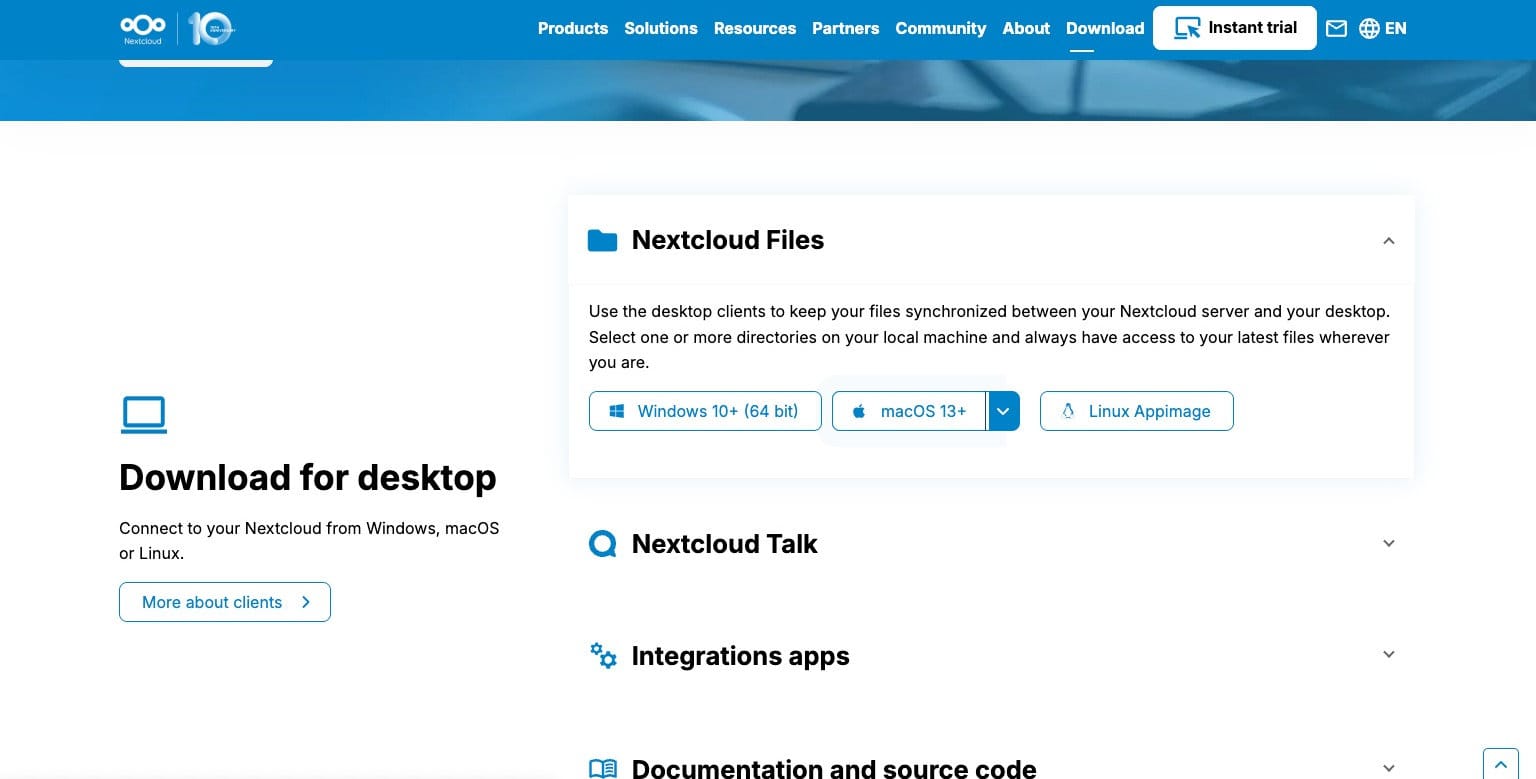Viewport: 1536px width, 779px height.
Task: Click the gears icon beside Integrations apps
Action: (603, 655)
